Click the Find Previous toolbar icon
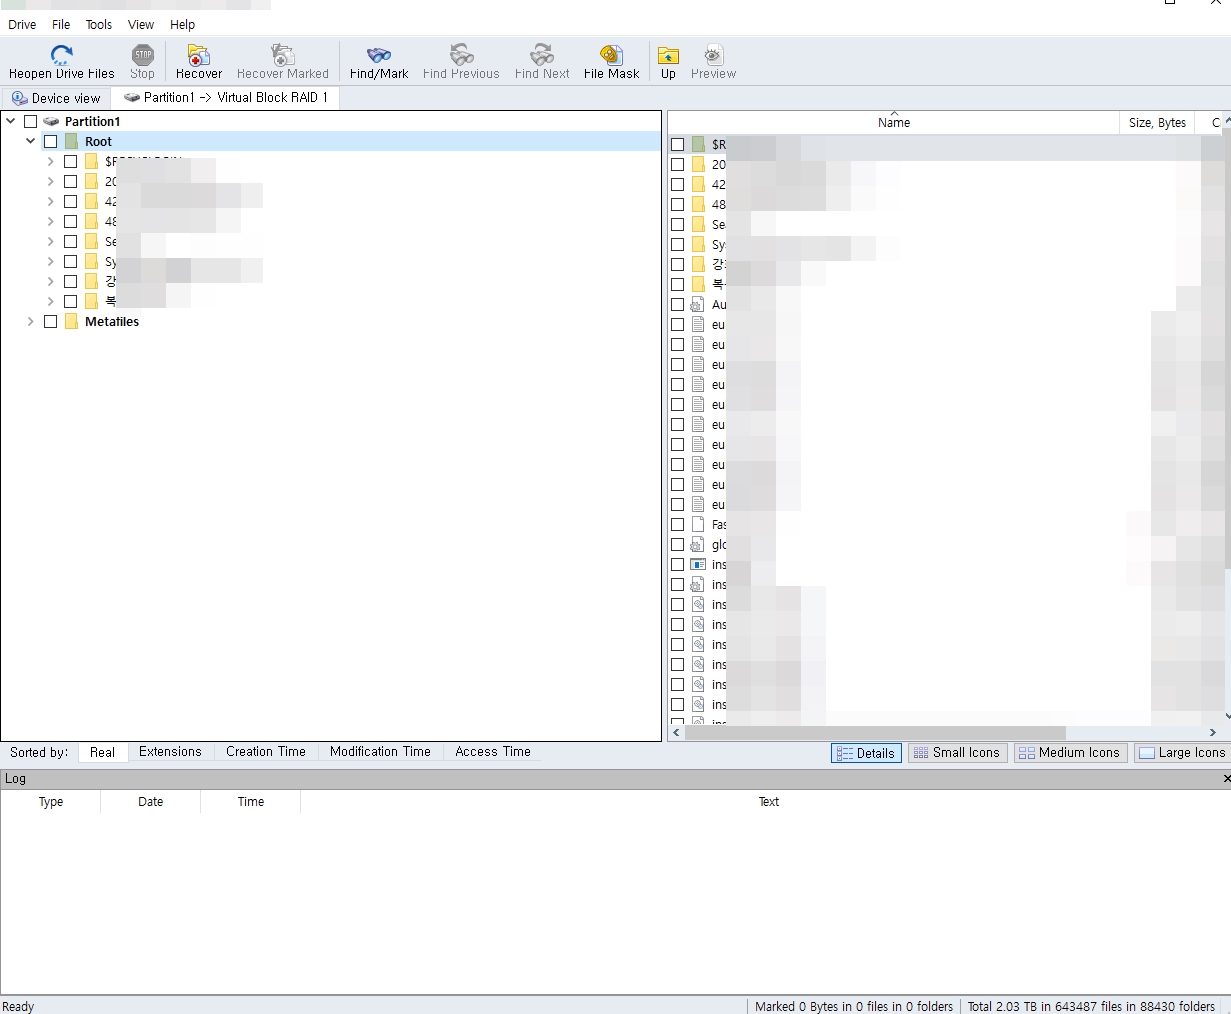The height and width of the screenshot is (1014, 1231). (461, 55)
